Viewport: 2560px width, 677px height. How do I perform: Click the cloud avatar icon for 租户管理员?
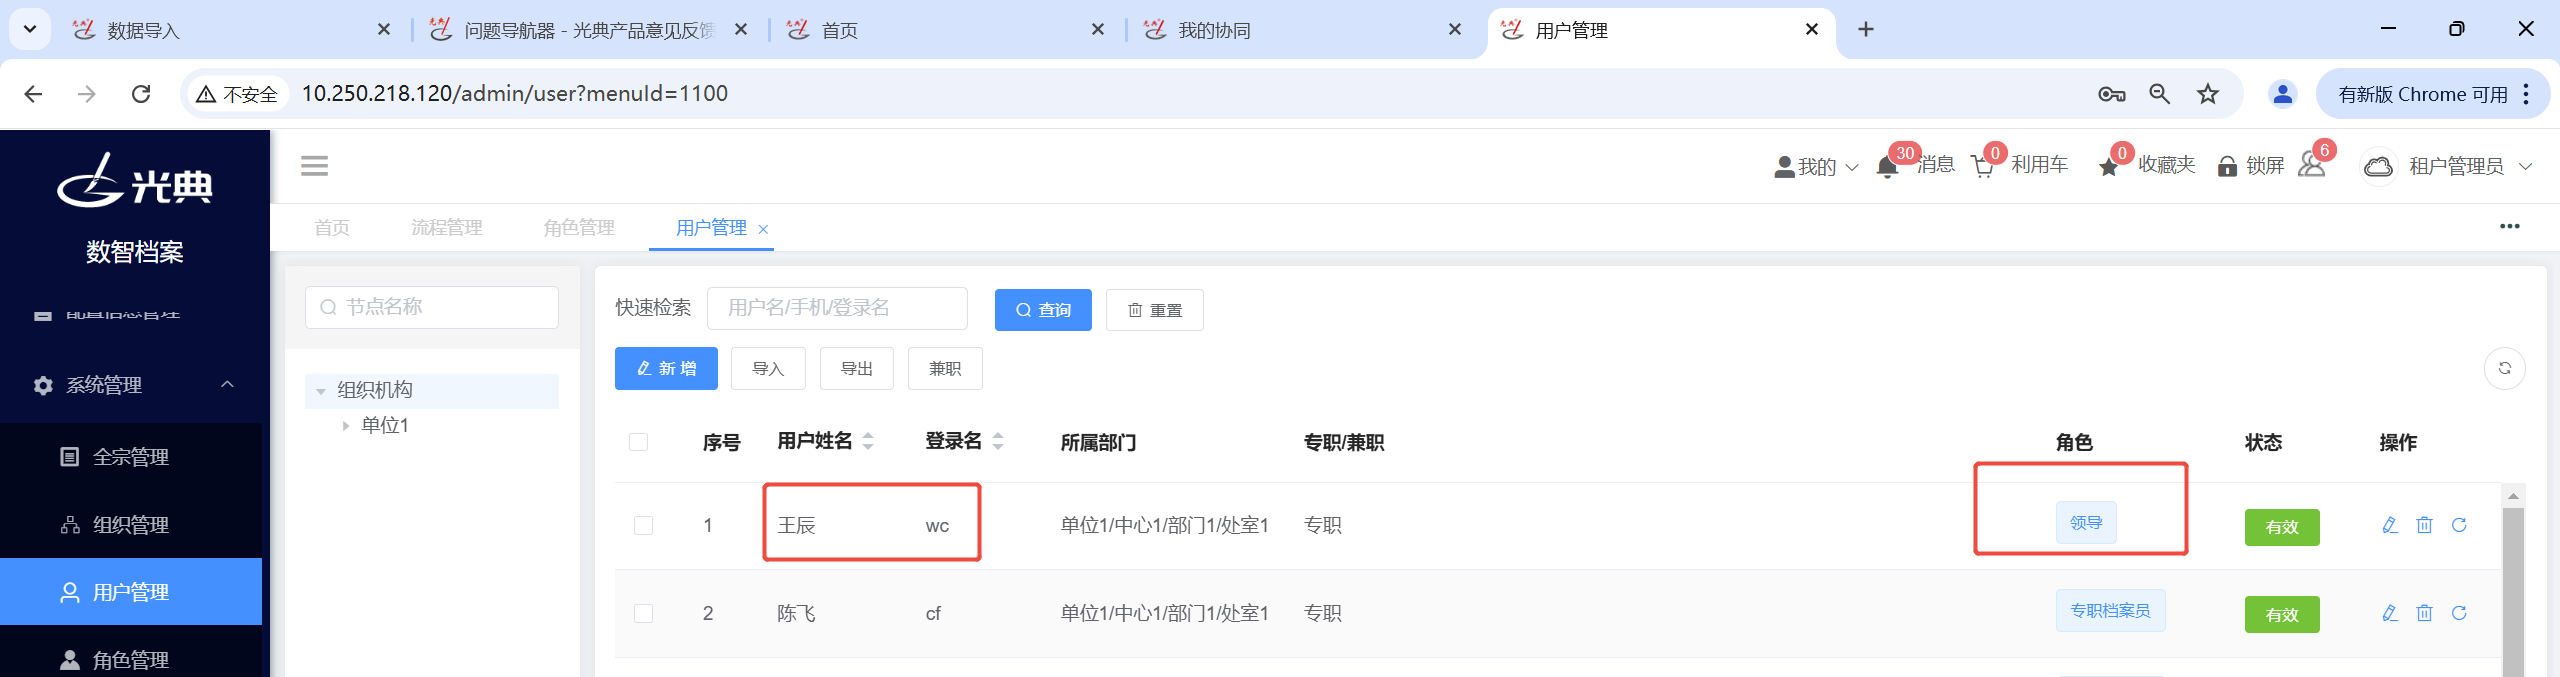2379,166
